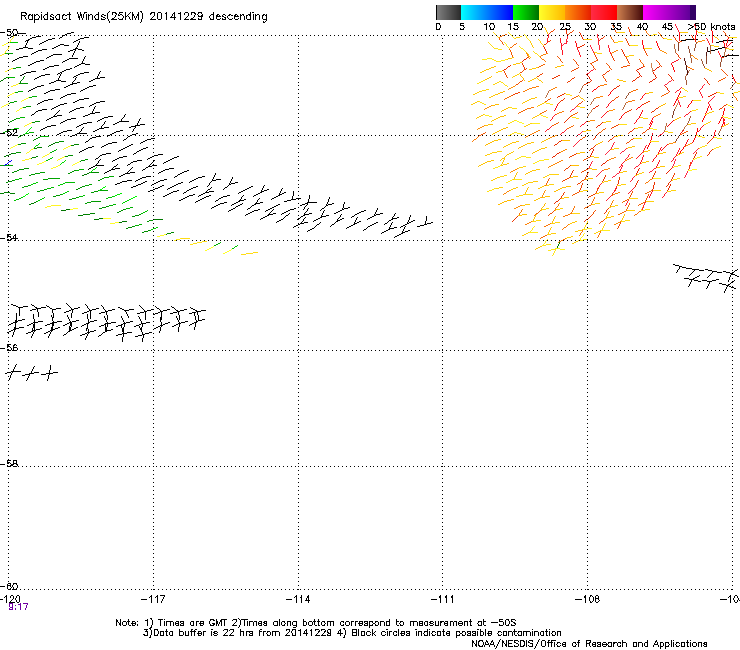This screenshot has width=740, height=650.
Task: Click the brown 35-40 knots color segment
Action: 630,12
